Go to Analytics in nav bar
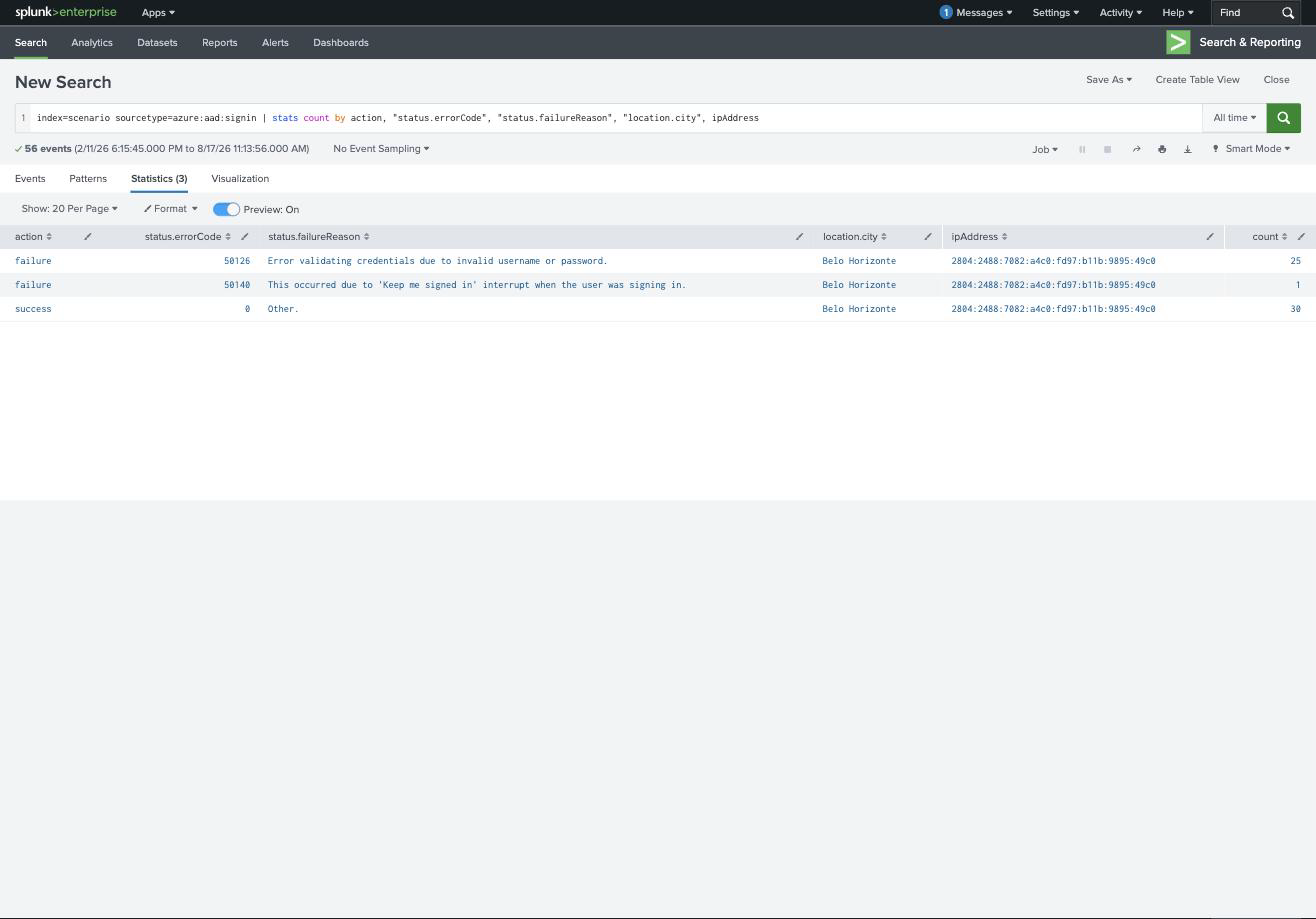This screenshot has width=1316, height=919. click(x=92, y=43)
